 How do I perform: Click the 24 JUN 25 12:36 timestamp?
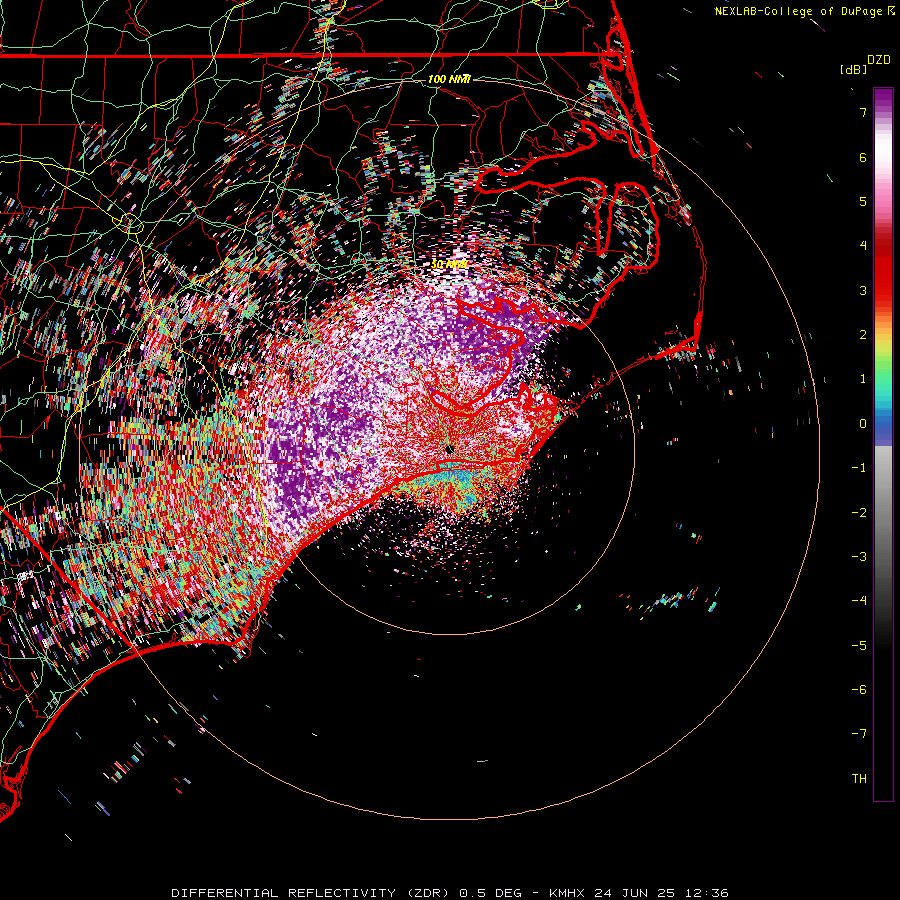[661, 893]
